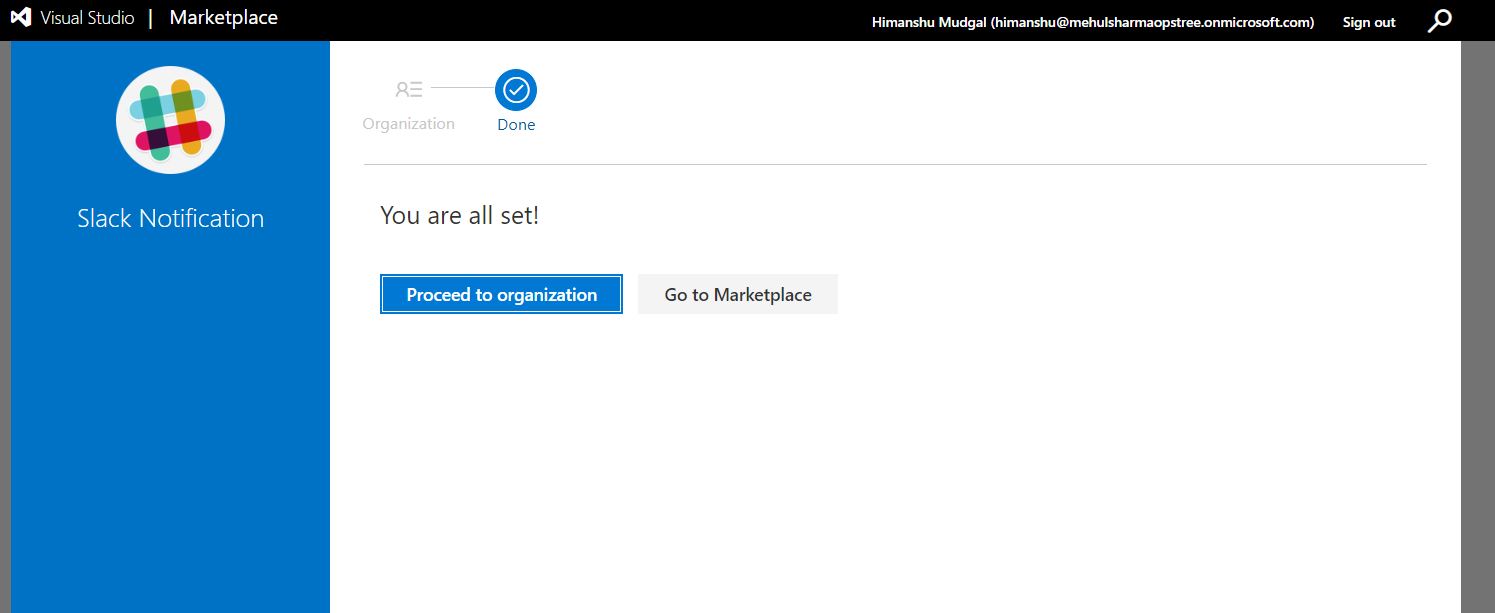
Task: Open the search magnifier icon
Action: [x=1439, y=20]
